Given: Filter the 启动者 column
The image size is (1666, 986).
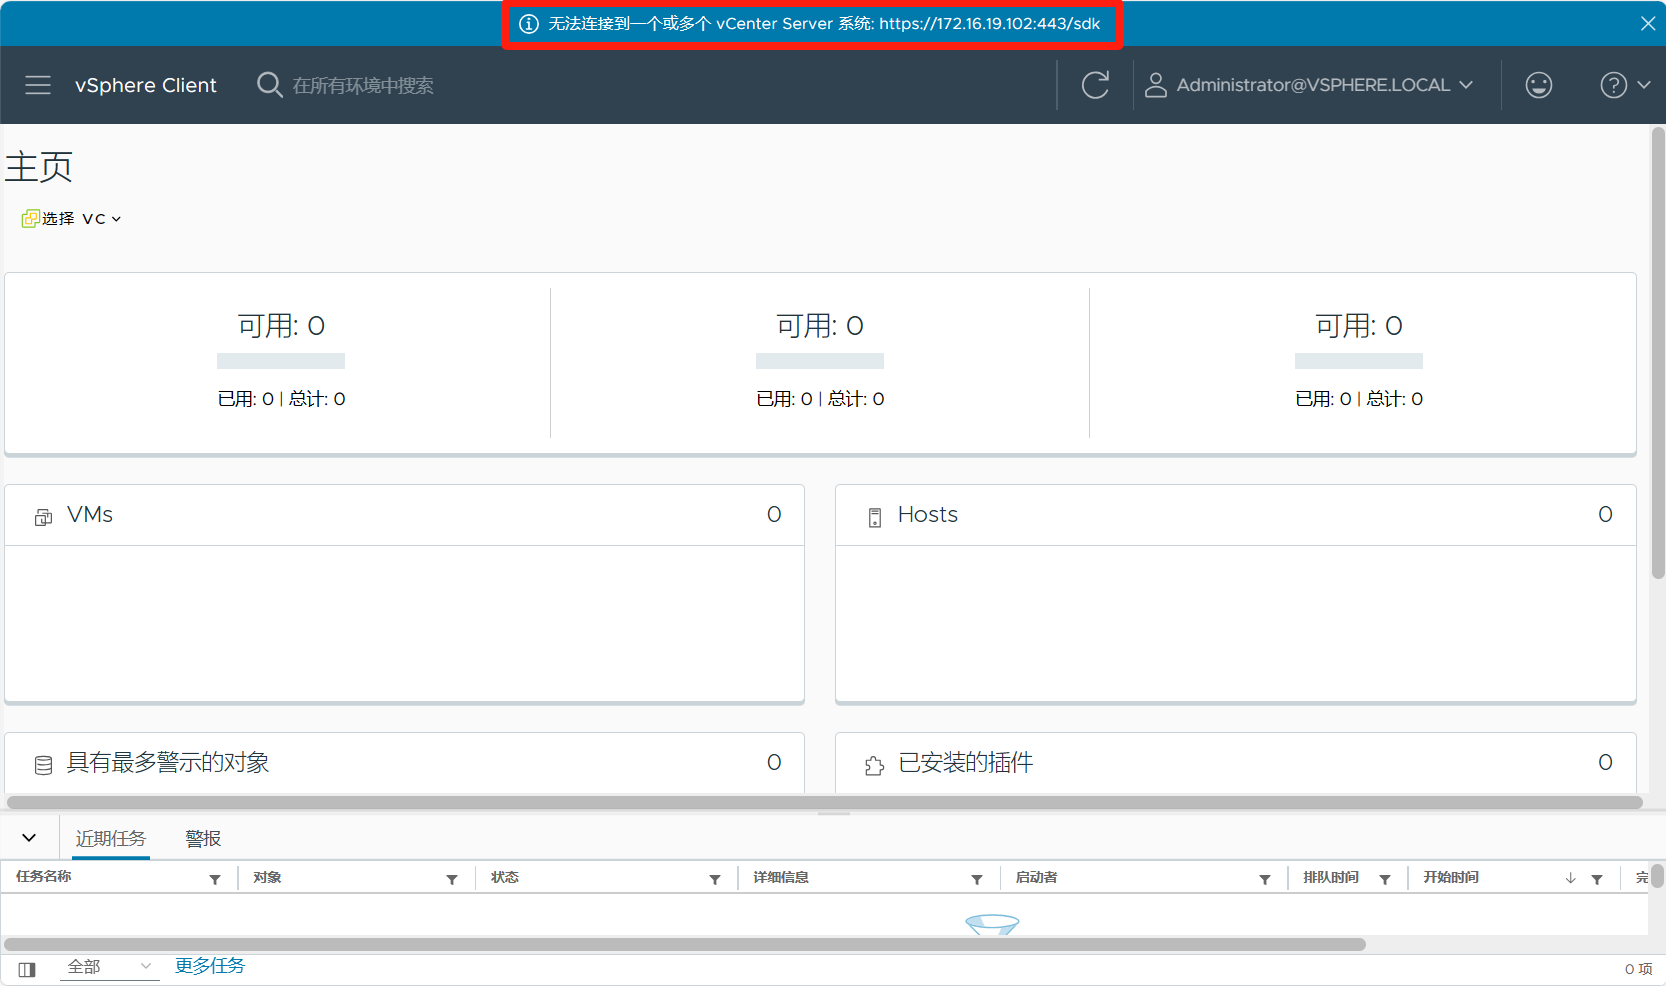Looking at the screenshot, I should (1265, 879).
